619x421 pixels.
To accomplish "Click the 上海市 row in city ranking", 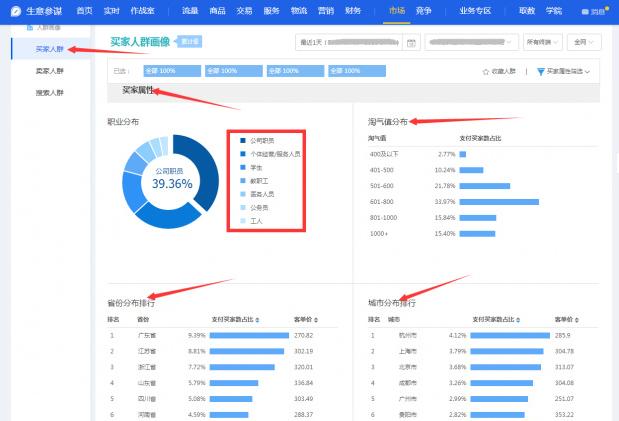I will point(484,351).
